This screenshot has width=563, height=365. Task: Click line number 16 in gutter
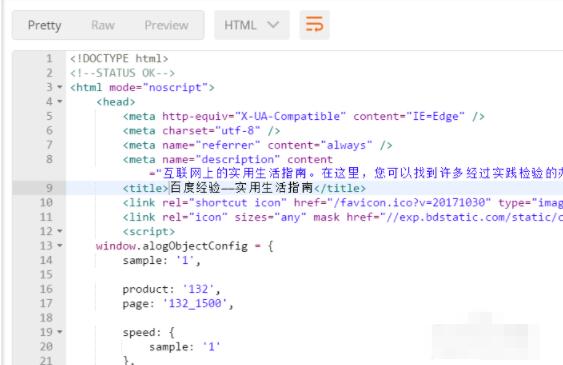point(46,289)
